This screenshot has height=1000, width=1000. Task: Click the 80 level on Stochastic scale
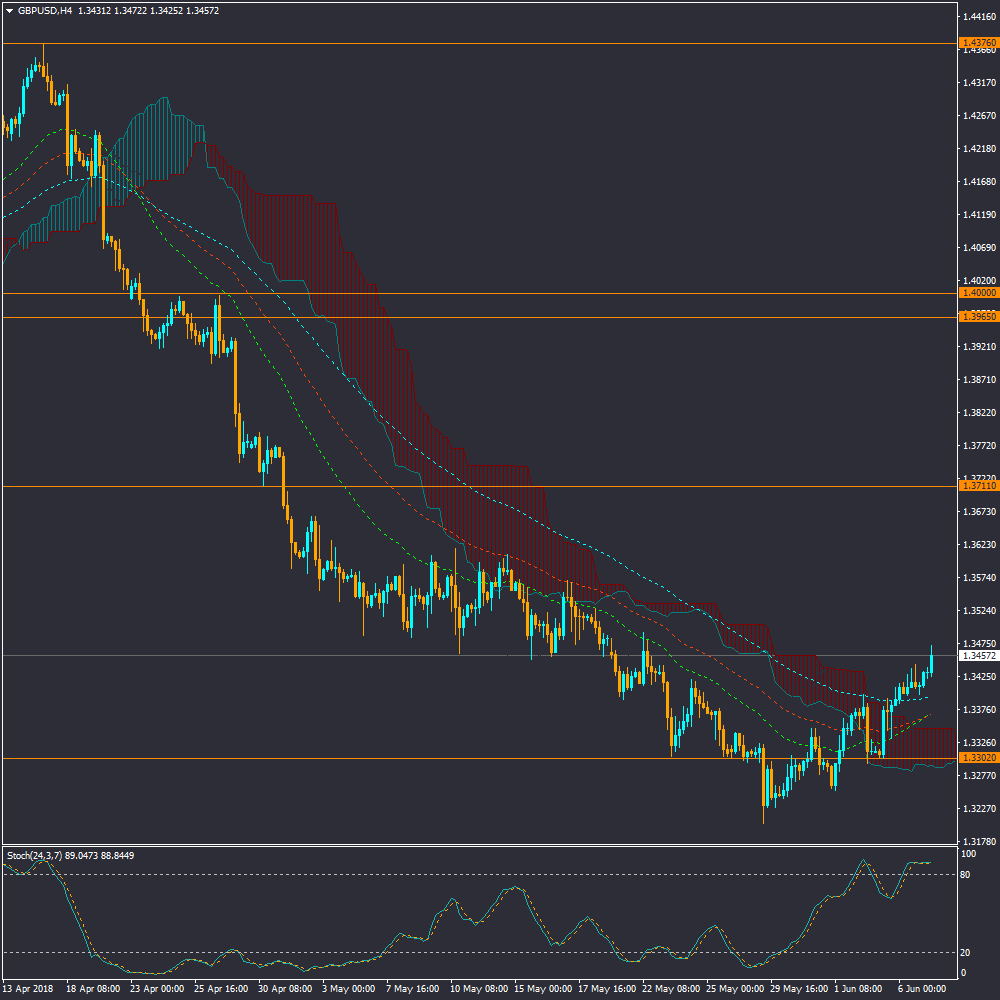pos(966,875)
